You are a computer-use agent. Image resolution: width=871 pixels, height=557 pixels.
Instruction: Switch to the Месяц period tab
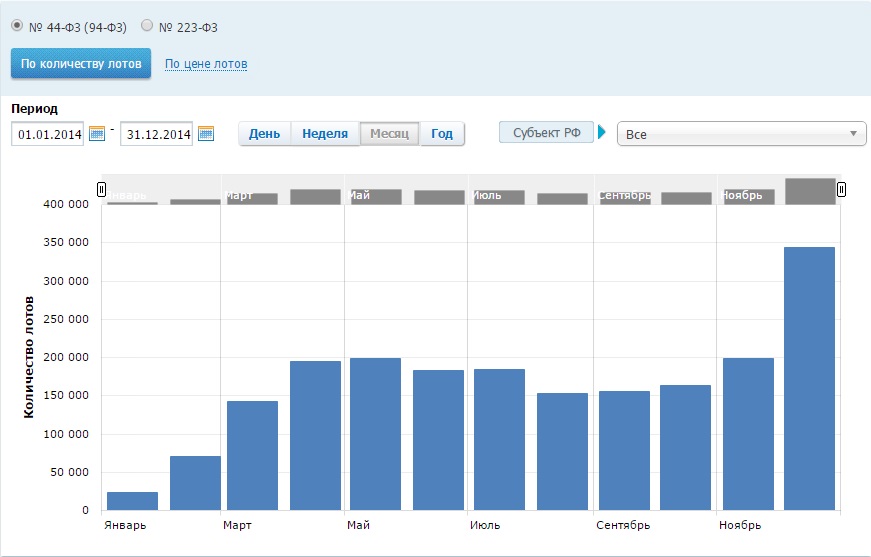389,134
